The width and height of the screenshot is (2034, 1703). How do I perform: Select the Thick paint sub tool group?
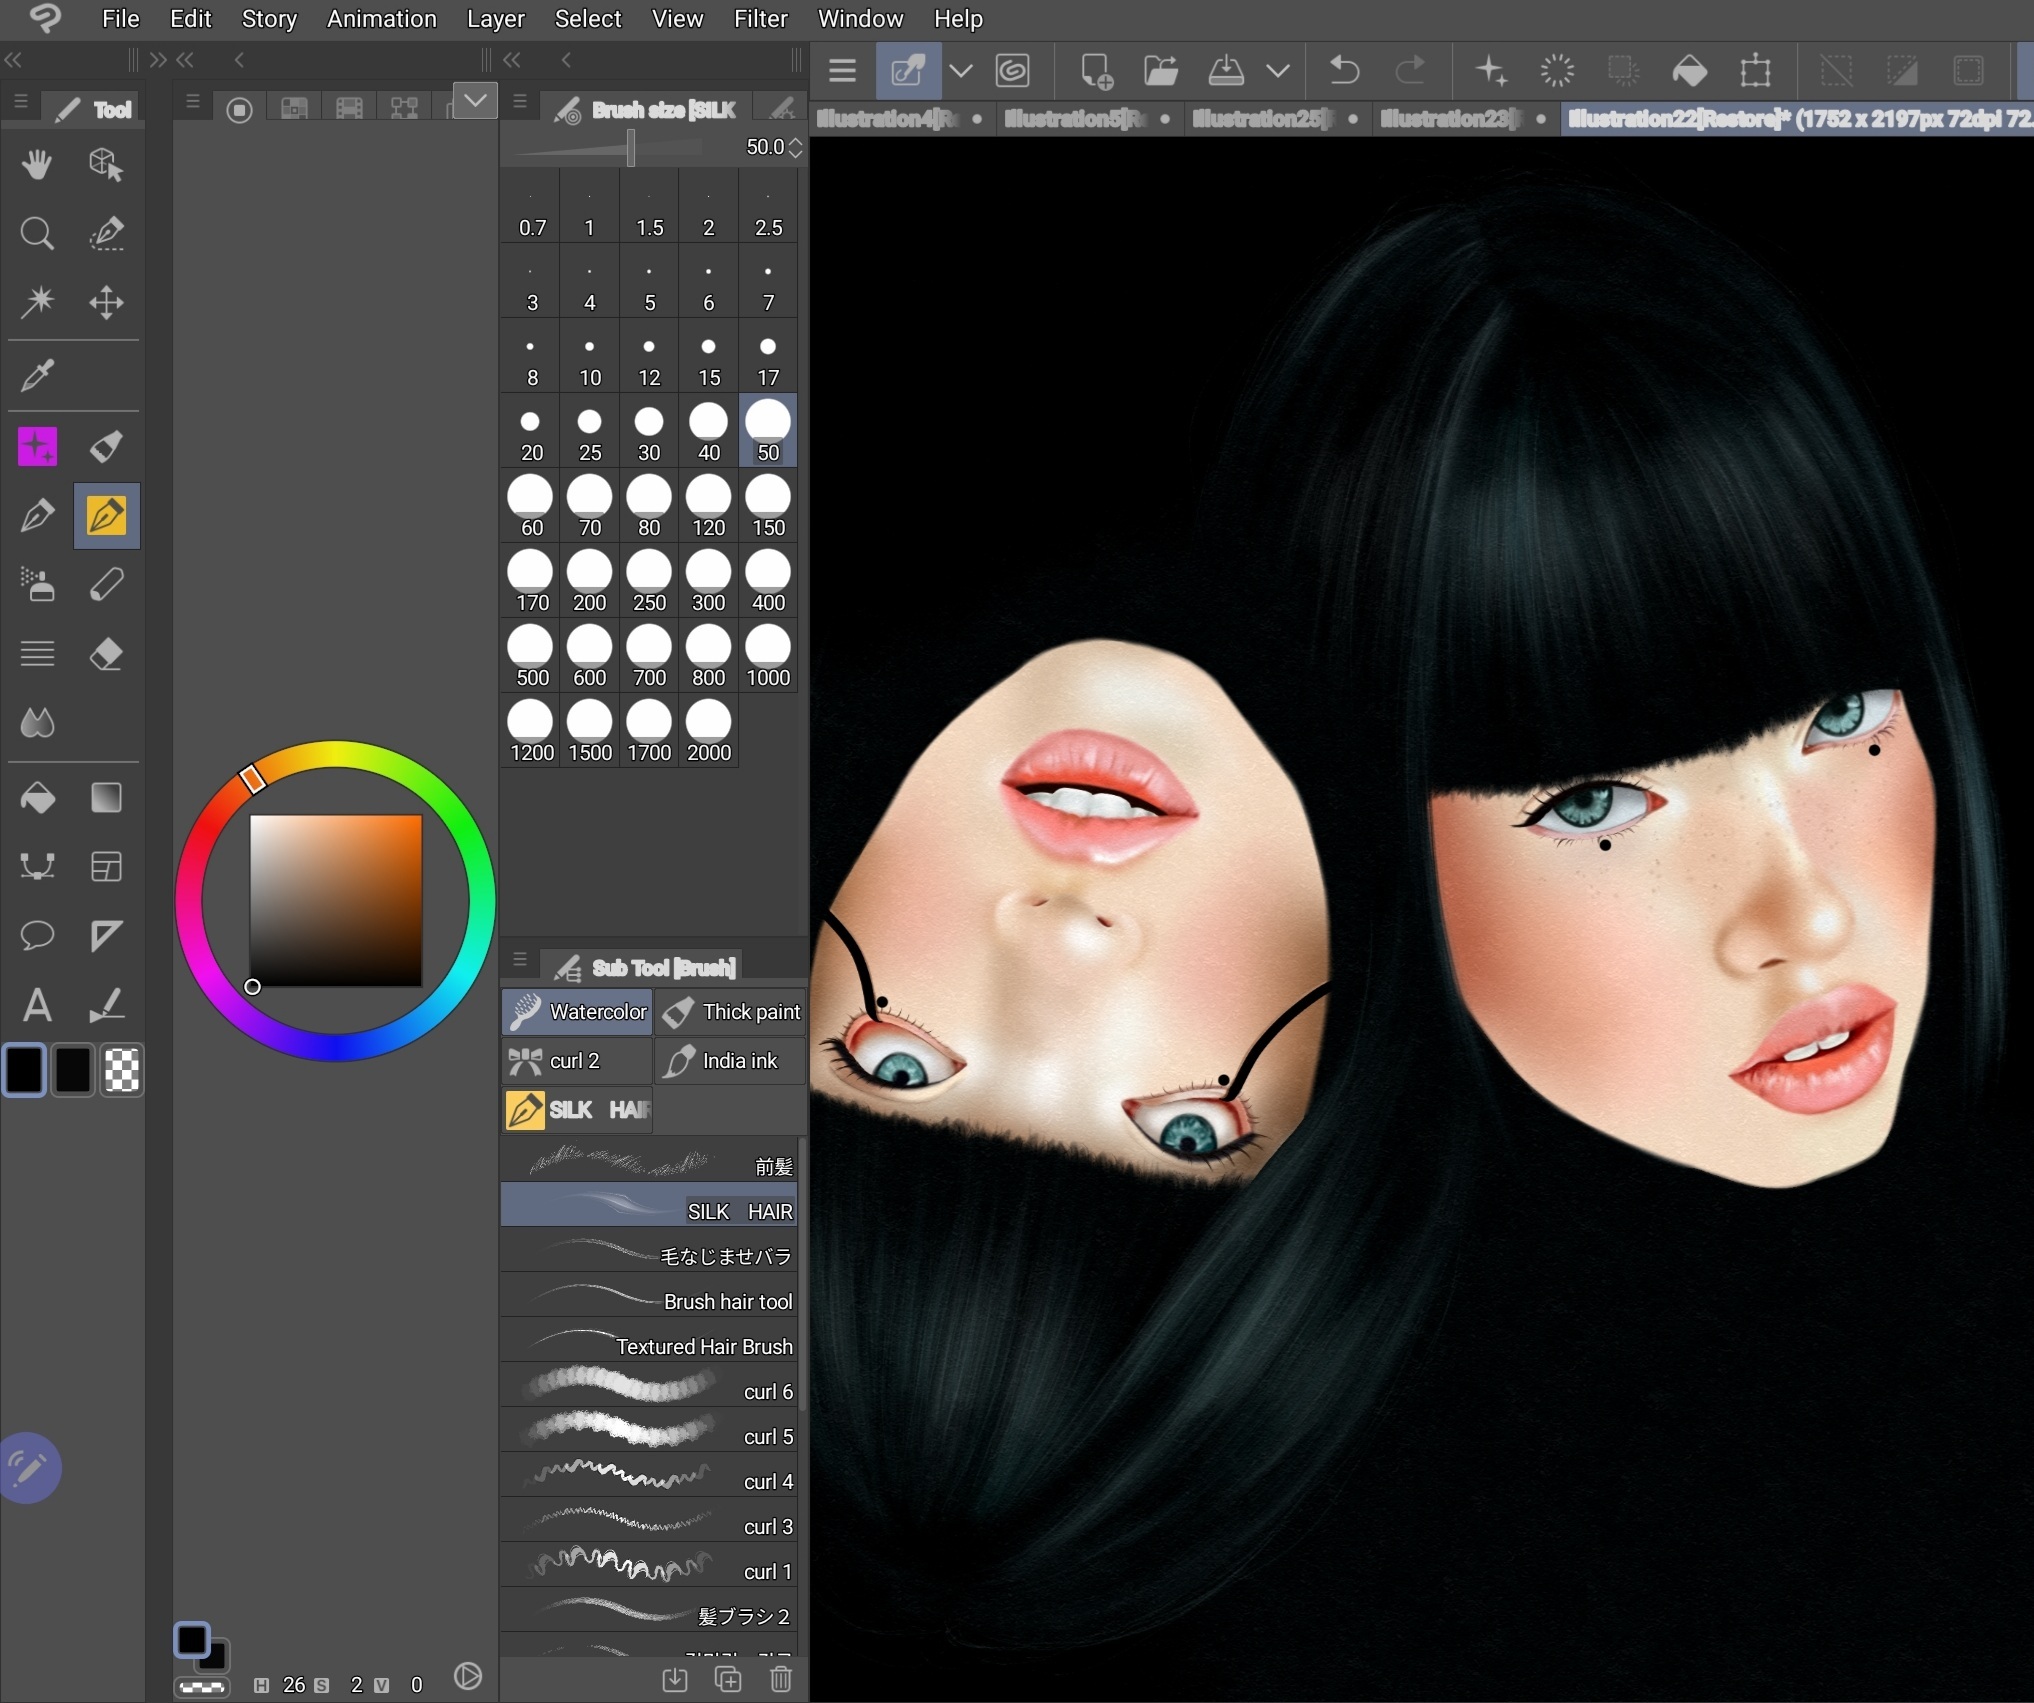[732, 1011]
